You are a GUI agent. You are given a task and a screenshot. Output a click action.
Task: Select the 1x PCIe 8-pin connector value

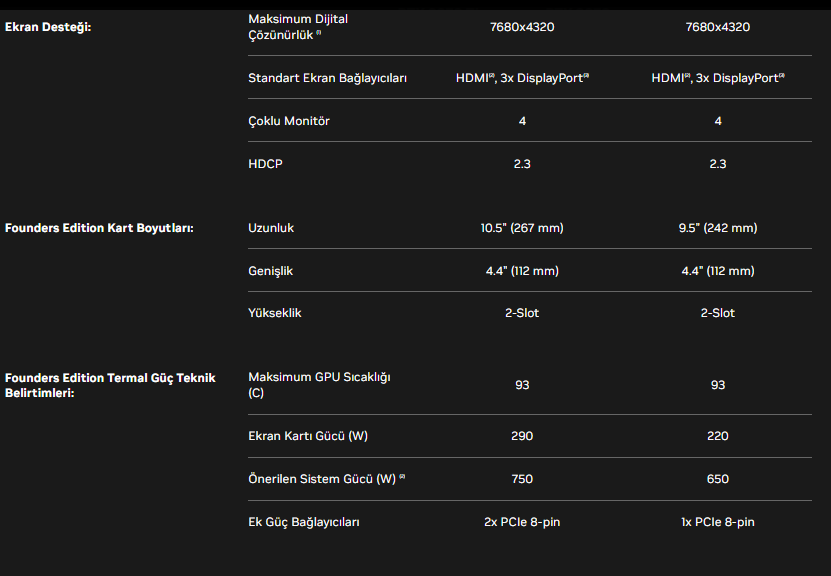718,522
